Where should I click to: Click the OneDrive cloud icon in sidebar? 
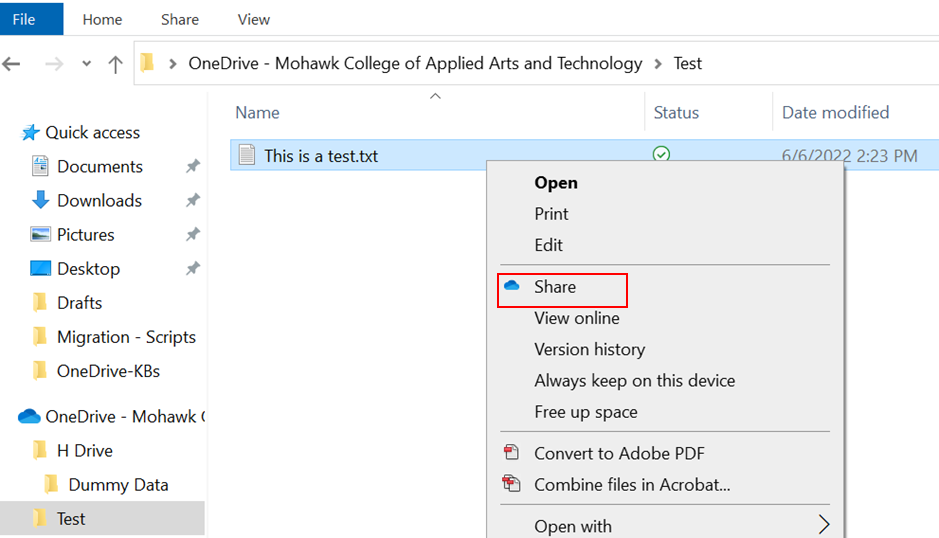(x=29, y=416)
